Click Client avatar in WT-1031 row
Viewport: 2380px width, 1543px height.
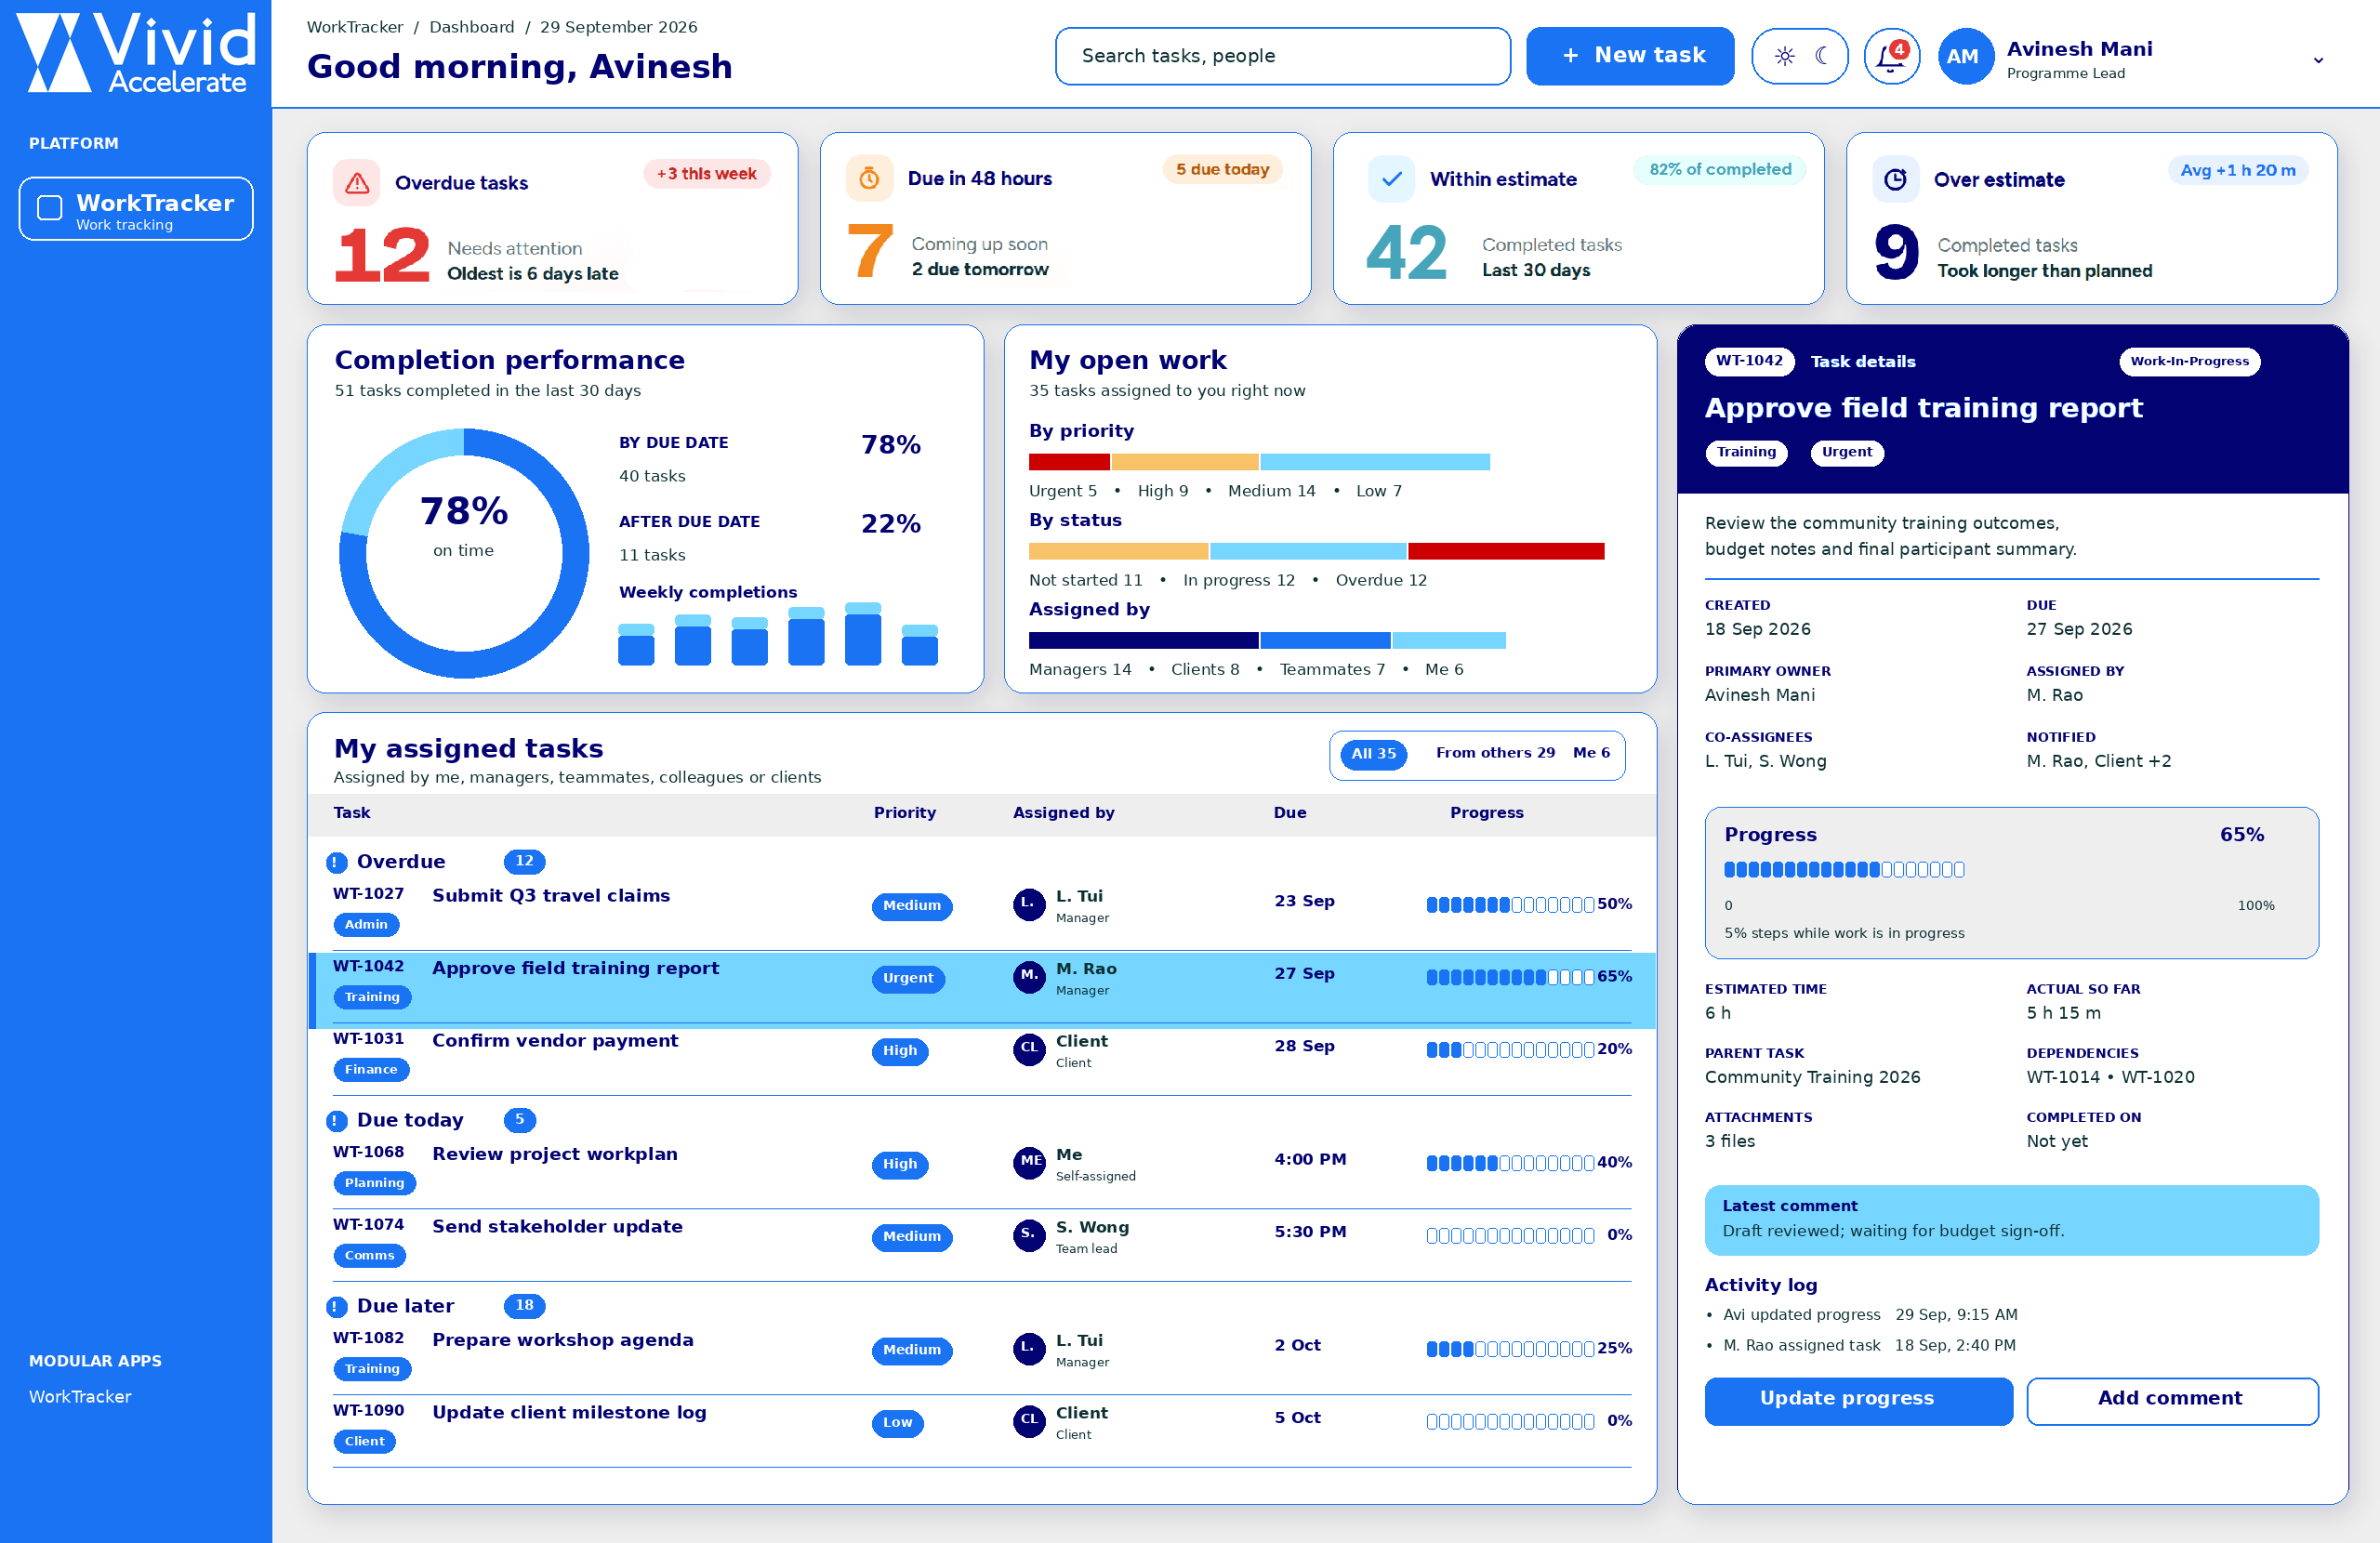[x=1029, y=1049]
